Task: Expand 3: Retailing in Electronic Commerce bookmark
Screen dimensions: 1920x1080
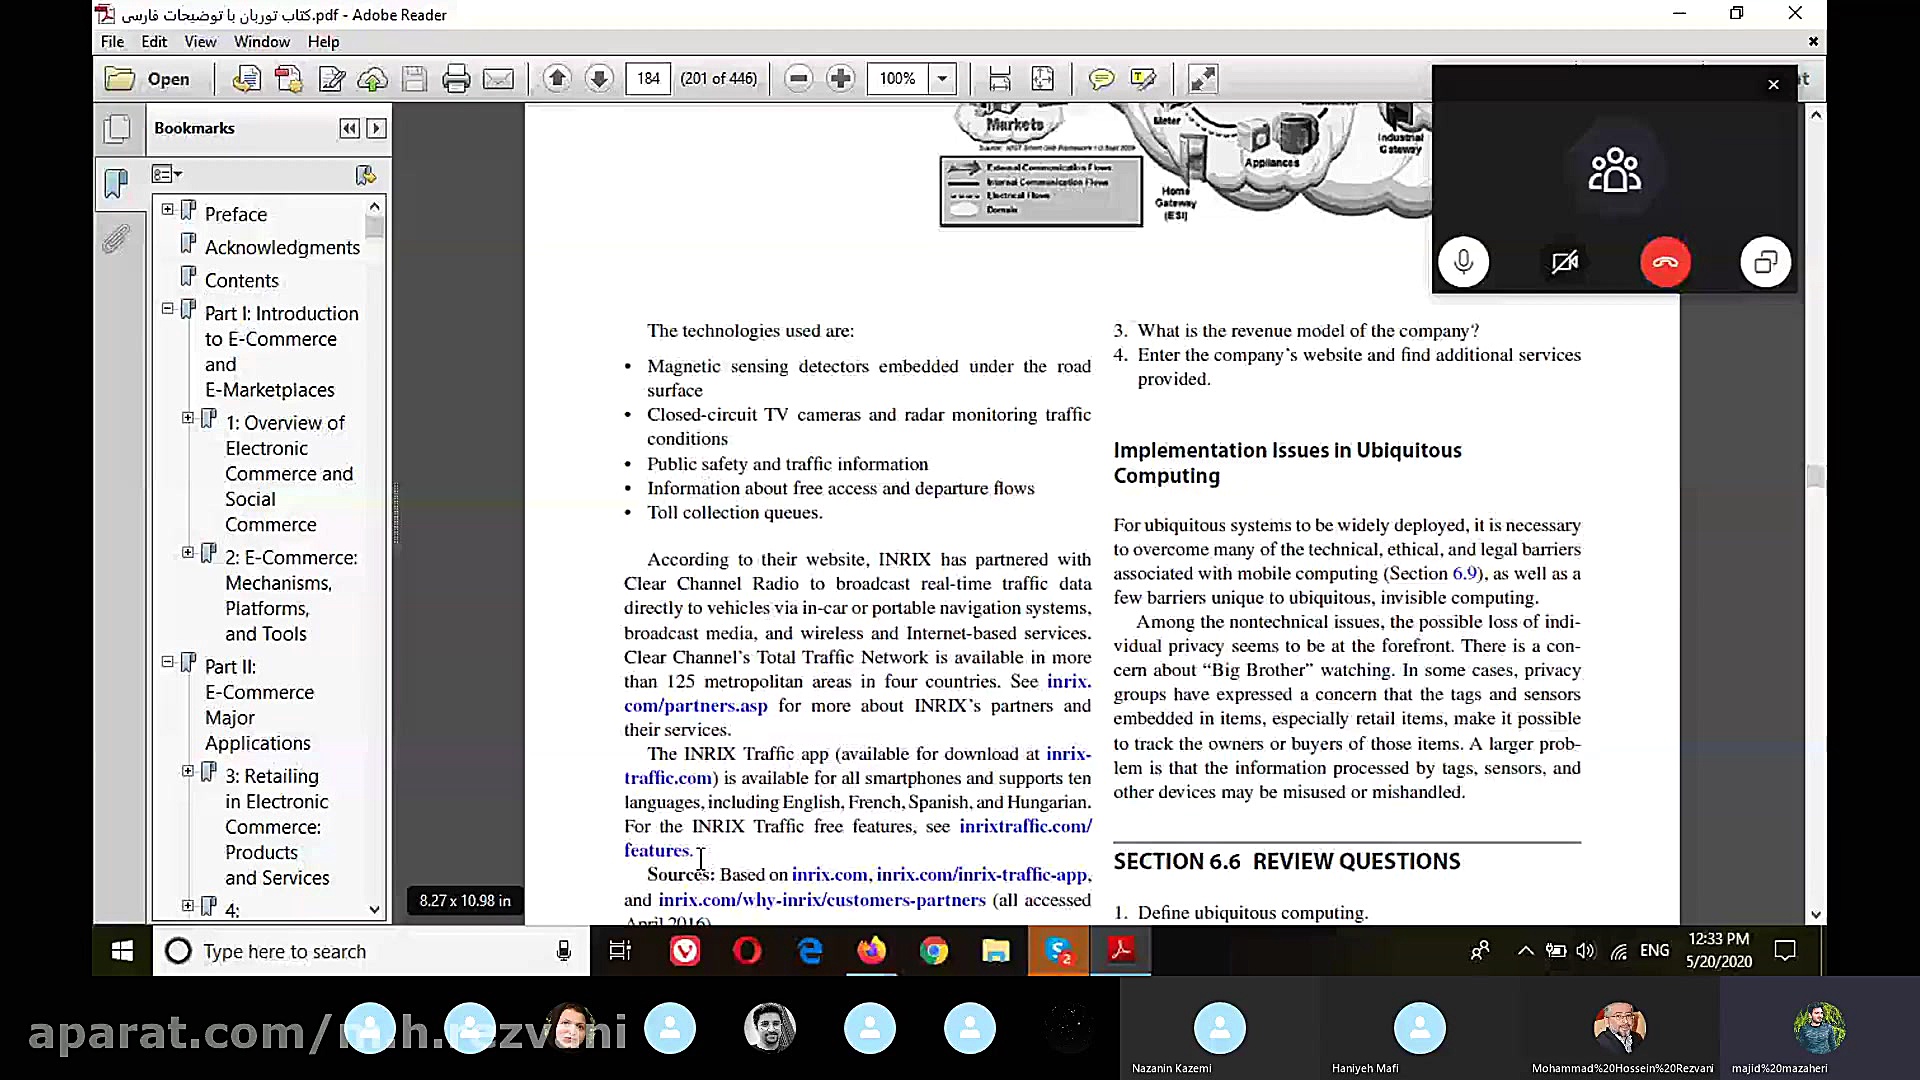Action: [x=187, y=771]
